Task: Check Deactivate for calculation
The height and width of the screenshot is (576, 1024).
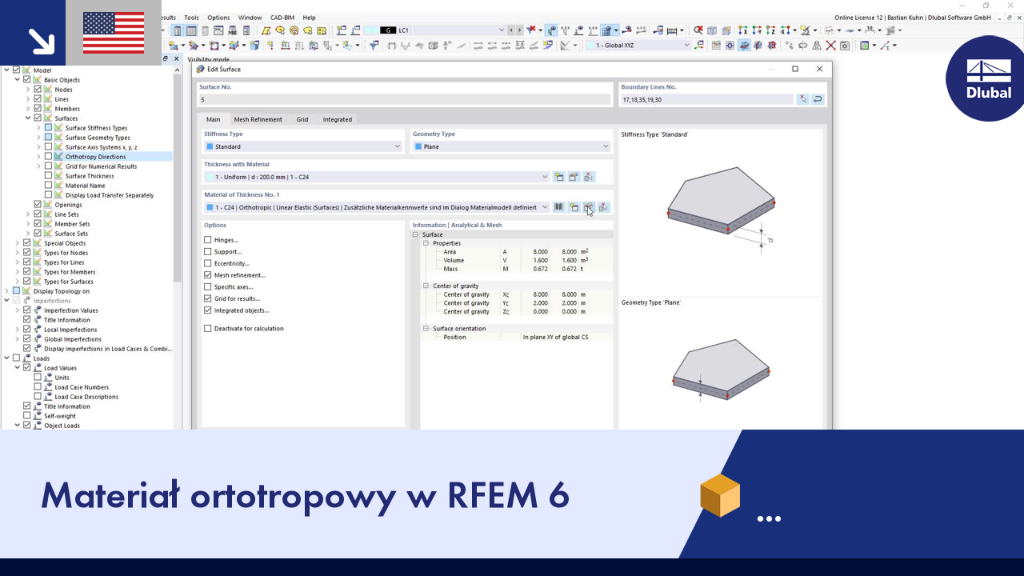Action: 208,328
